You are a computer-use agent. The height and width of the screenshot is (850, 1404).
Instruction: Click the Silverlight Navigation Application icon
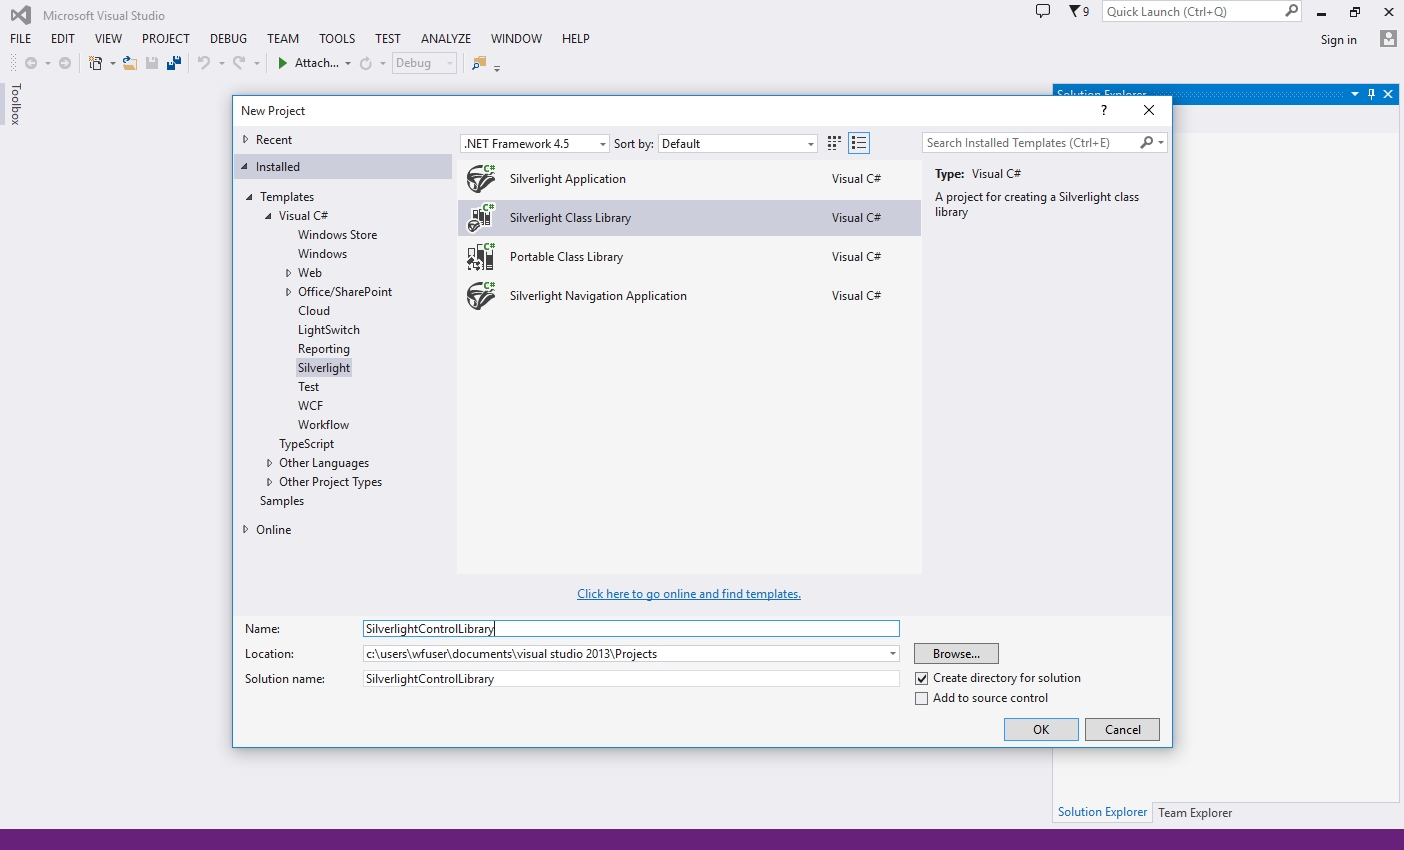(x=481, y=296)
